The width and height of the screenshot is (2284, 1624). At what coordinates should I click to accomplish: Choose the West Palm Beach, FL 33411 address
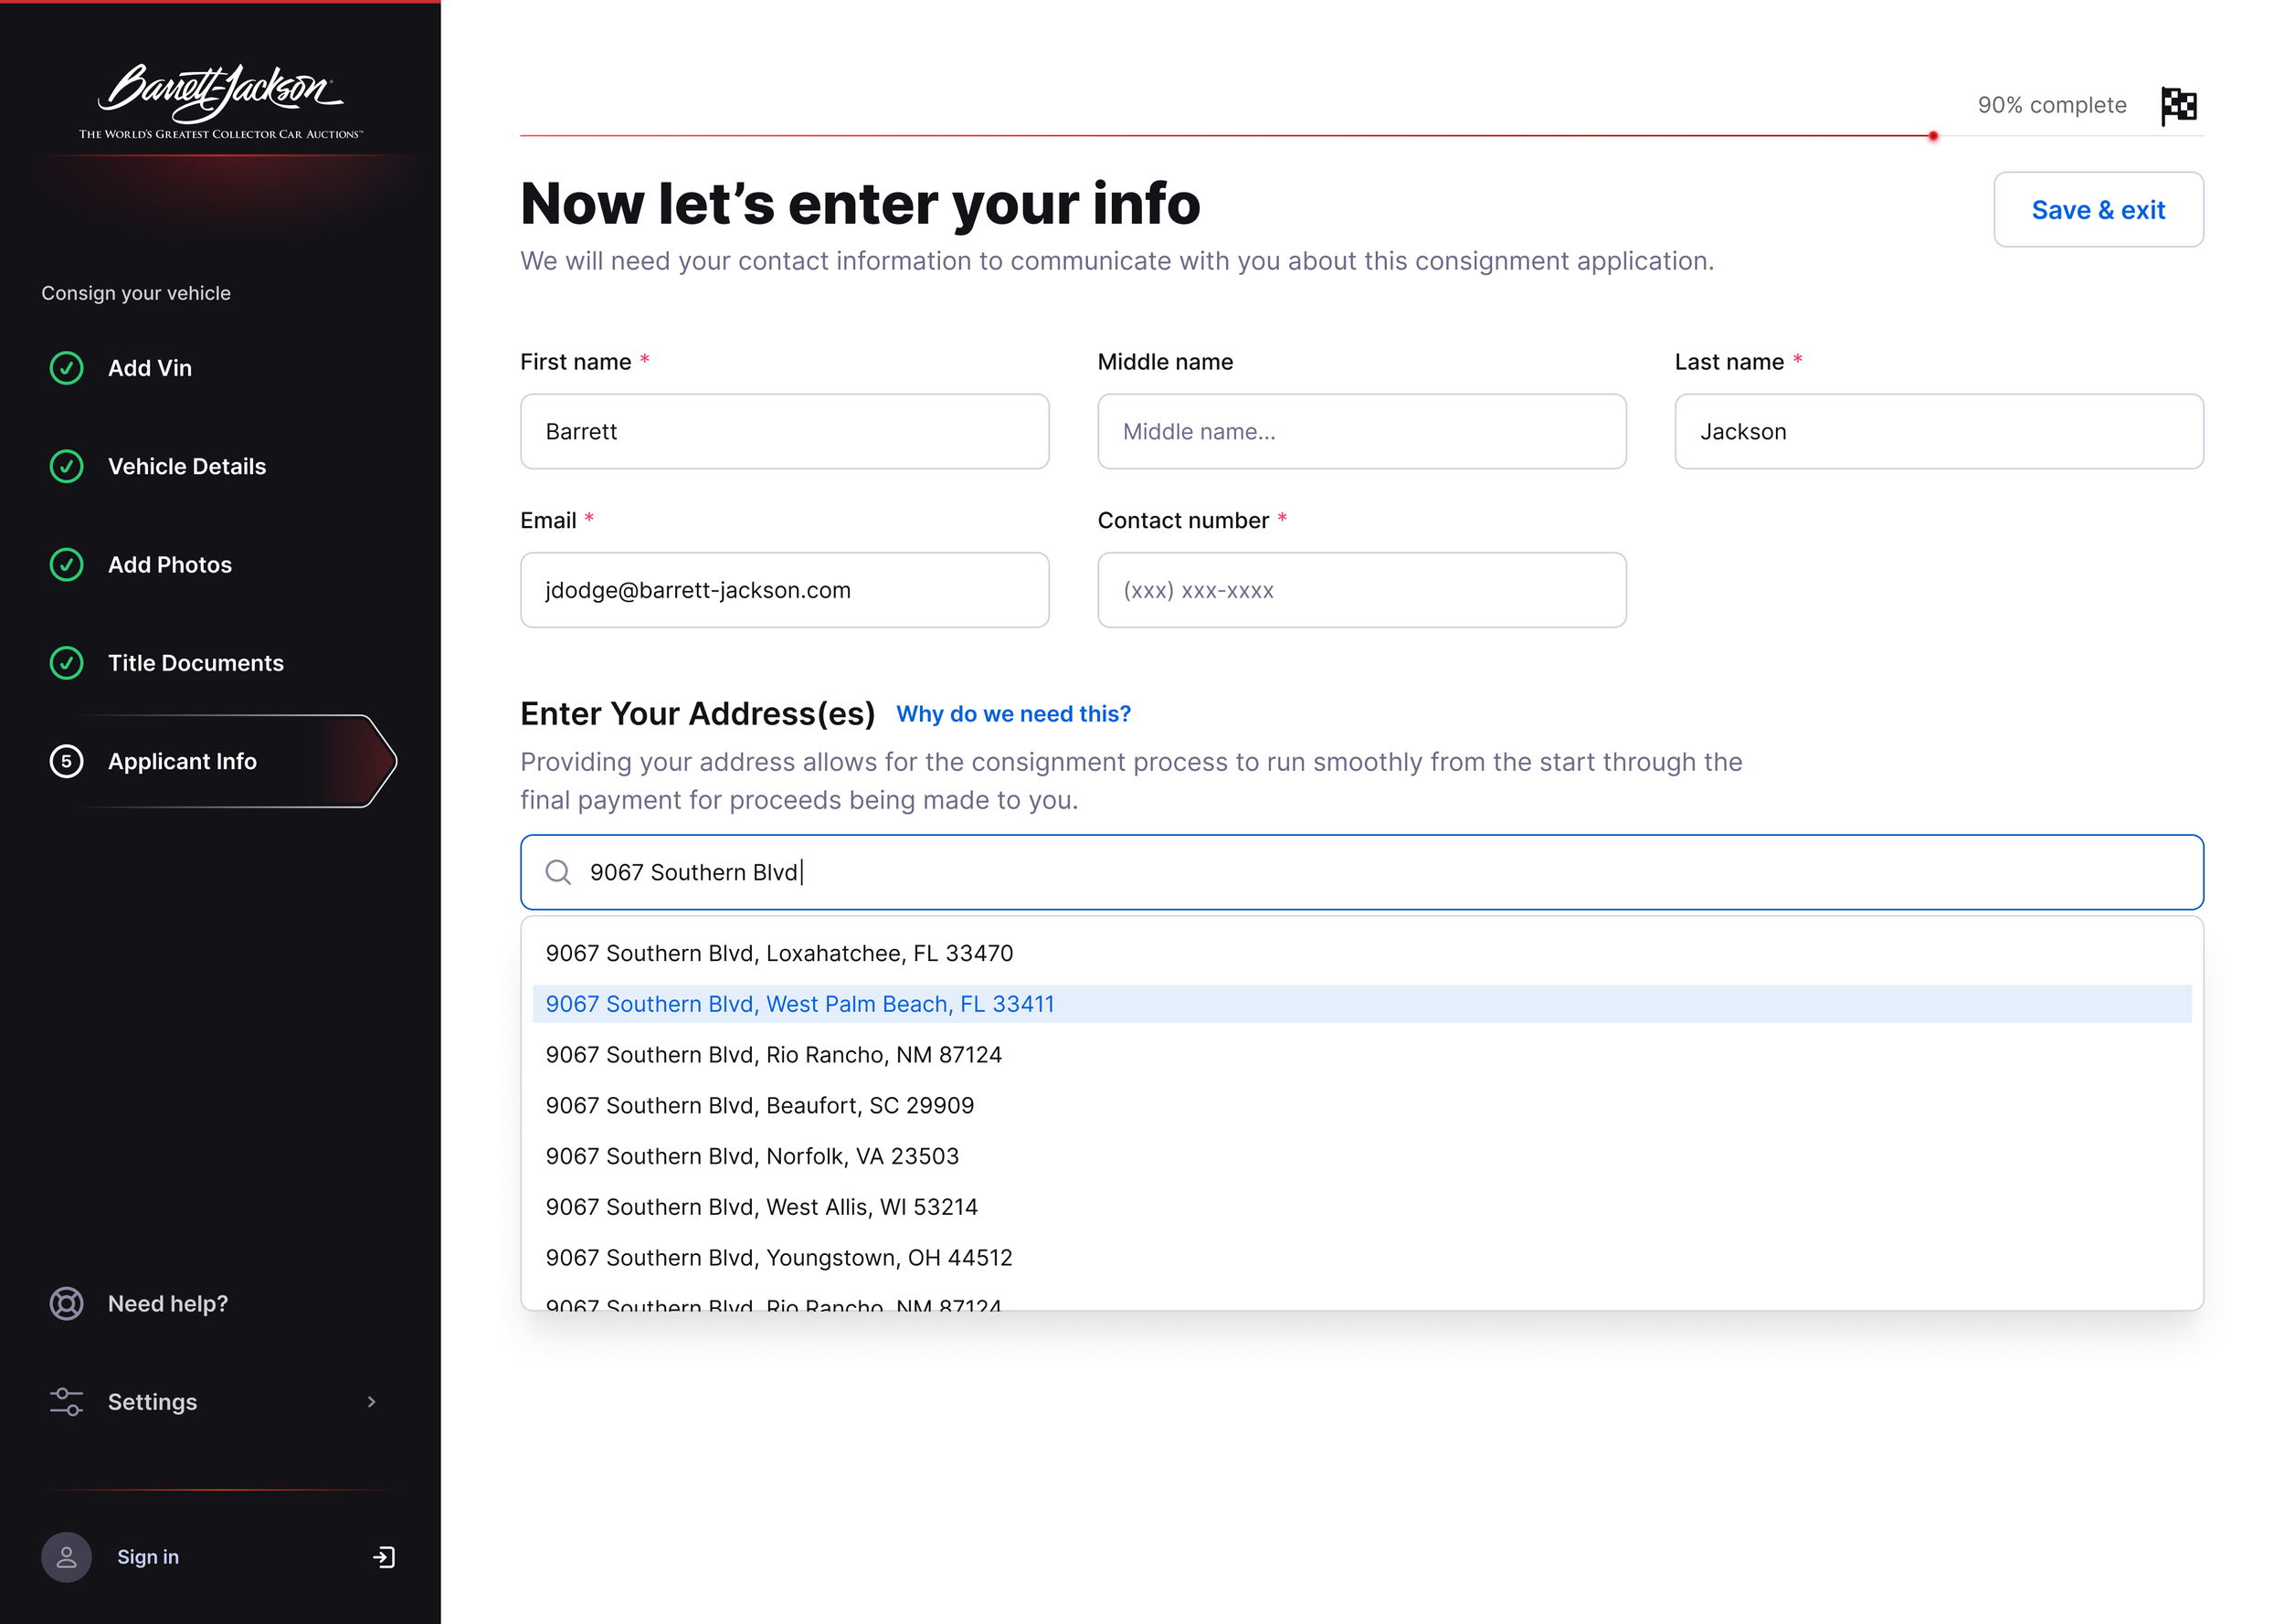click(x=1362, y=1004)
